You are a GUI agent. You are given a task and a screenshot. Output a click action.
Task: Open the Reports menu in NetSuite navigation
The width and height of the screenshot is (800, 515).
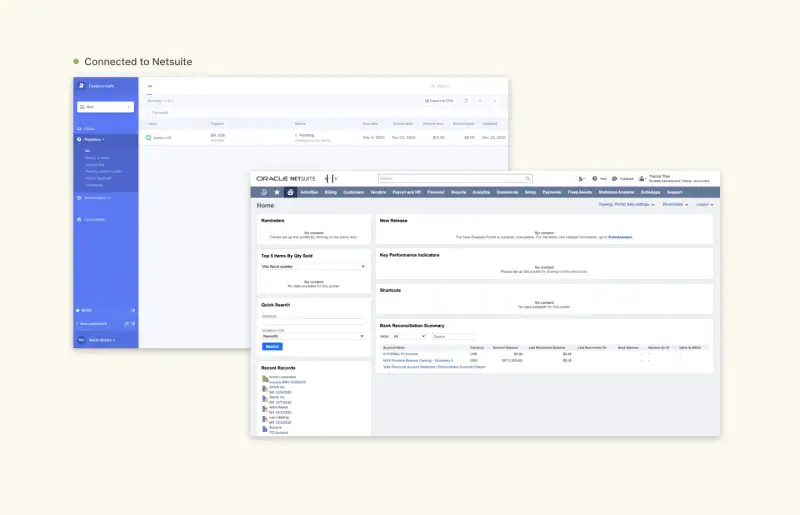tap(458, 192)
